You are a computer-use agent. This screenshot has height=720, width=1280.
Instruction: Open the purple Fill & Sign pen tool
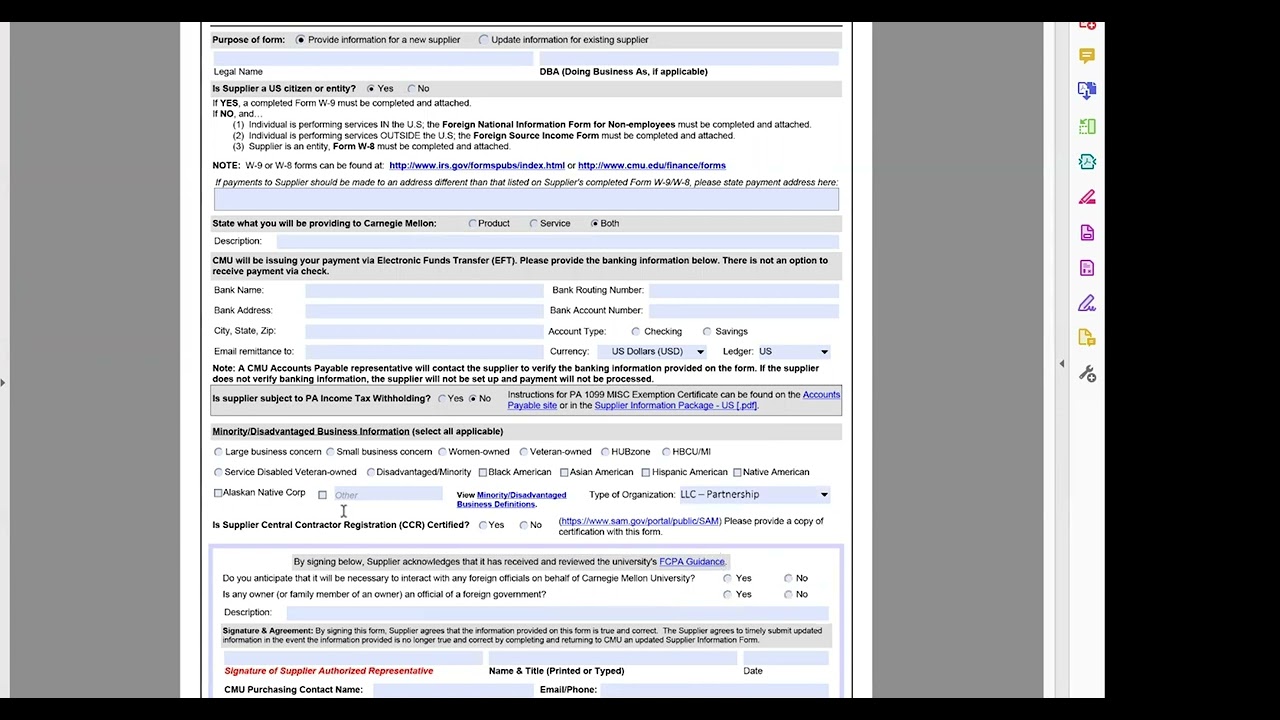tap(1087, 303)
